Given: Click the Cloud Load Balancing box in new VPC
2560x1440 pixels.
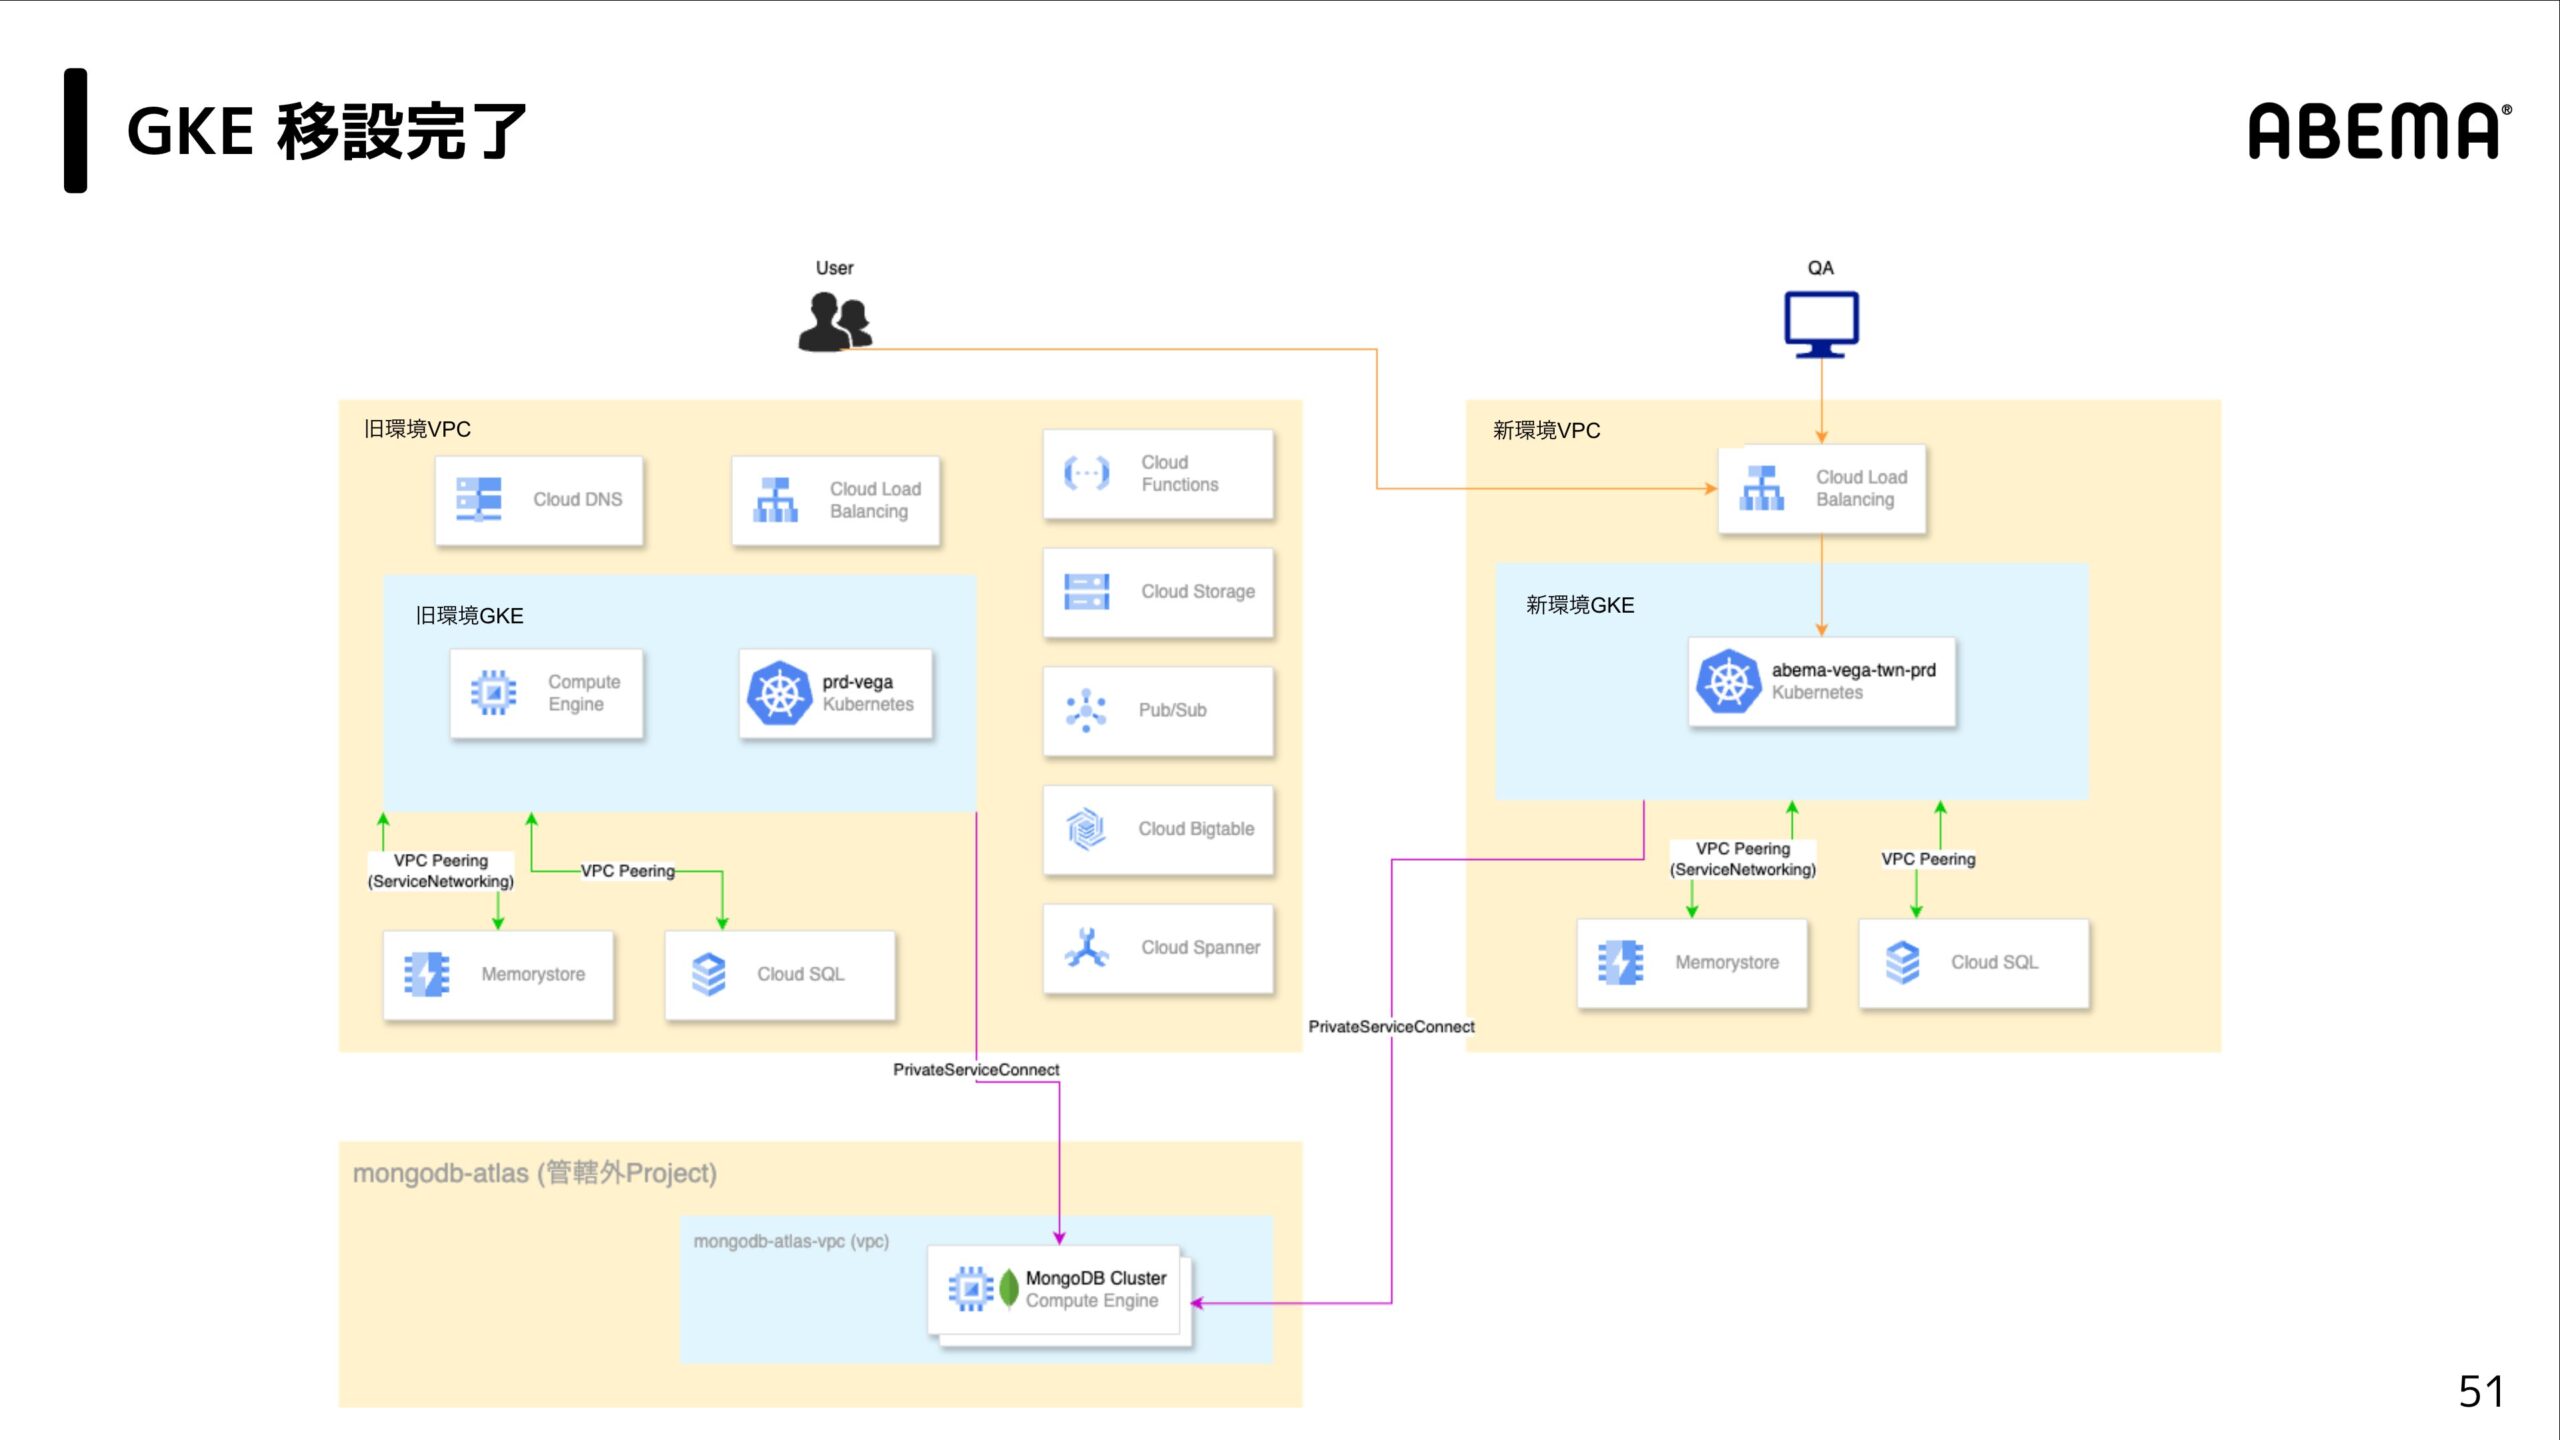Looking at the screenshot, I should click(1822, 488).
